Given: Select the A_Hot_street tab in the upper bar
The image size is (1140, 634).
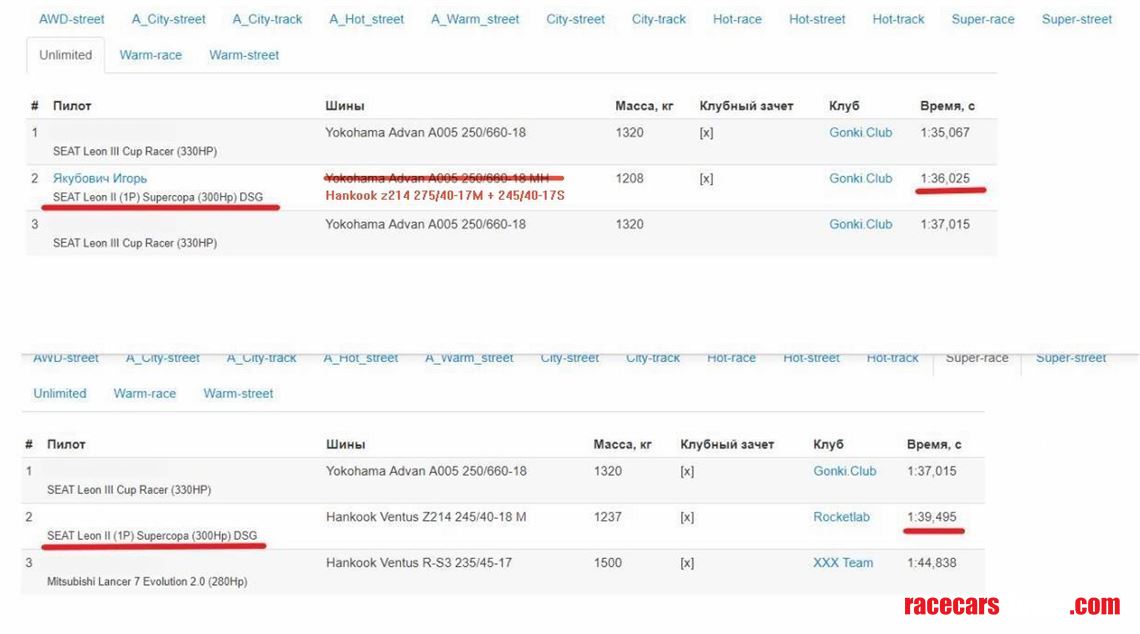Looking at the screenshot, I should pyautogui.click(x=367, y=19).
